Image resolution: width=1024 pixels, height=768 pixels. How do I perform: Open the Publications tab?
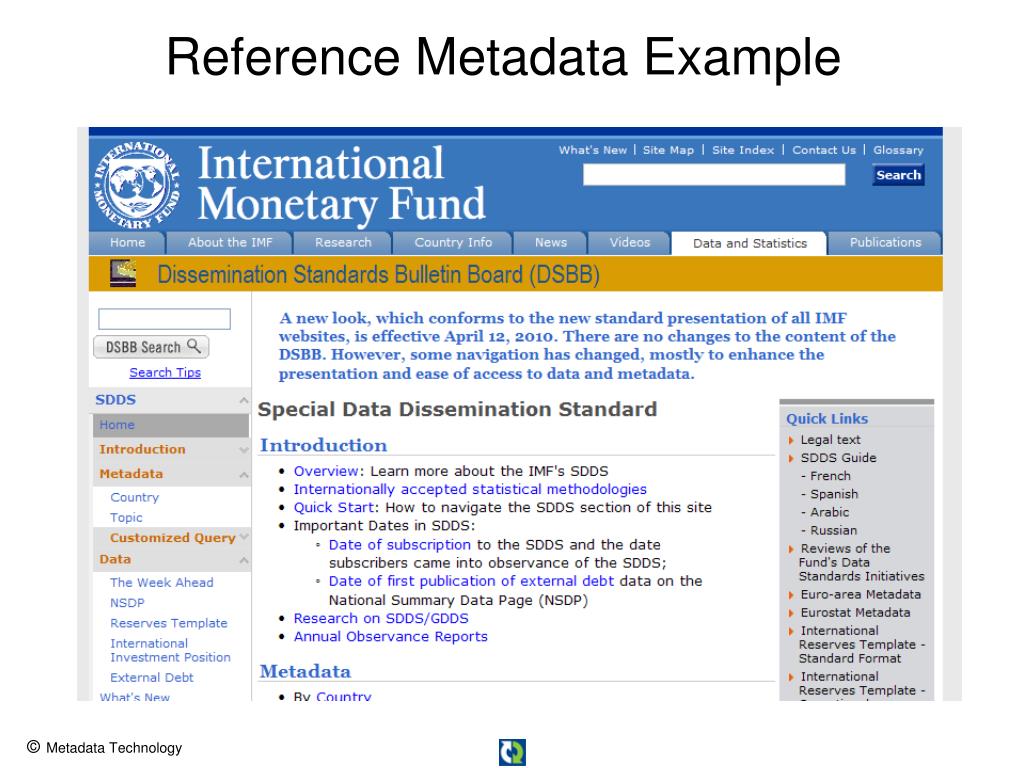885,242
